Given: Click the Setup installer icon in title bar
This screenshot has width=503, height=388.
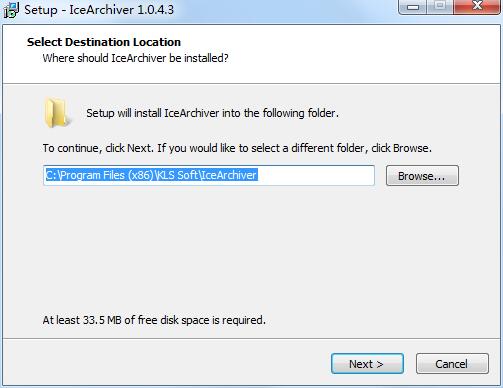Looking at the screenshot, I should point(11,9).
